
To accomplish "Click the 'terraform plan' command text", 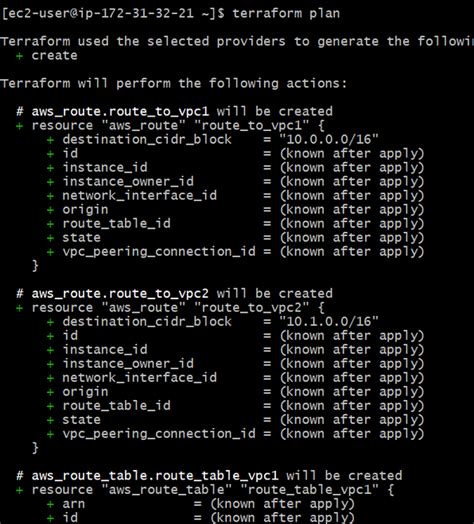I will click(286, 14).
